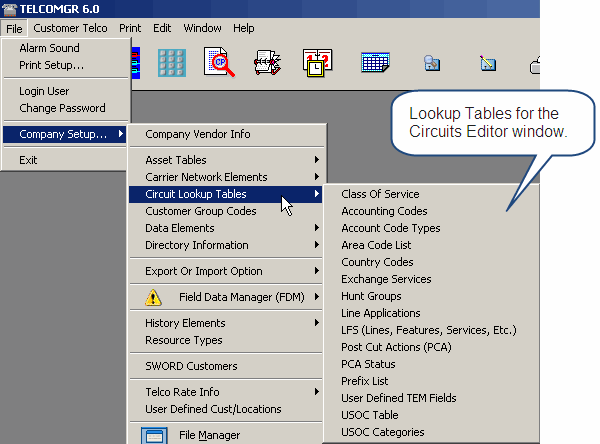This screenshot has height=444, width=600.
Task: Expand History Elements submenu
Action: 226,323
